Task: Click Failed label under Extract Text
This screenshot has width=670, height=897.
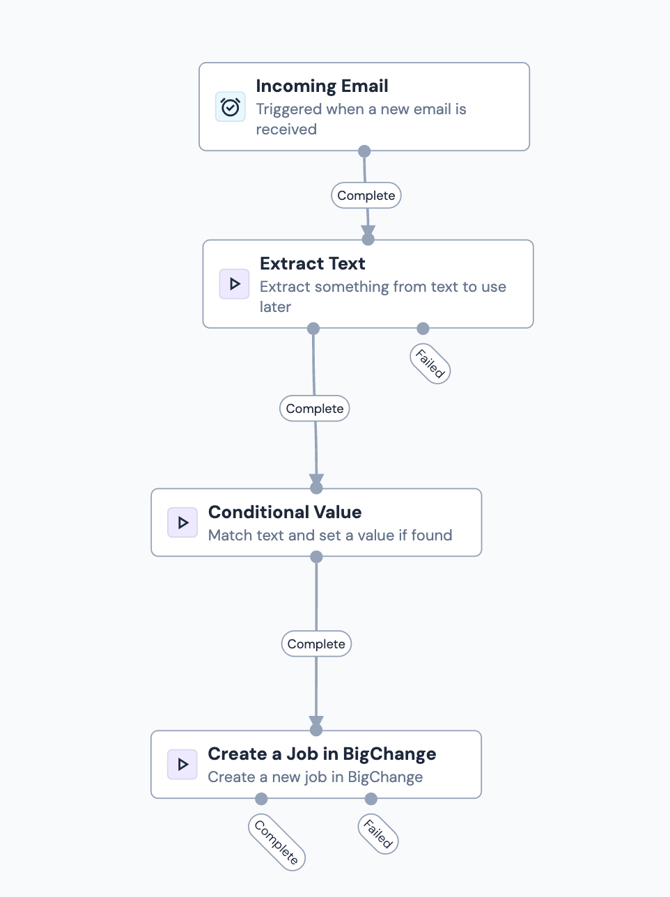Action: point(430,362)
